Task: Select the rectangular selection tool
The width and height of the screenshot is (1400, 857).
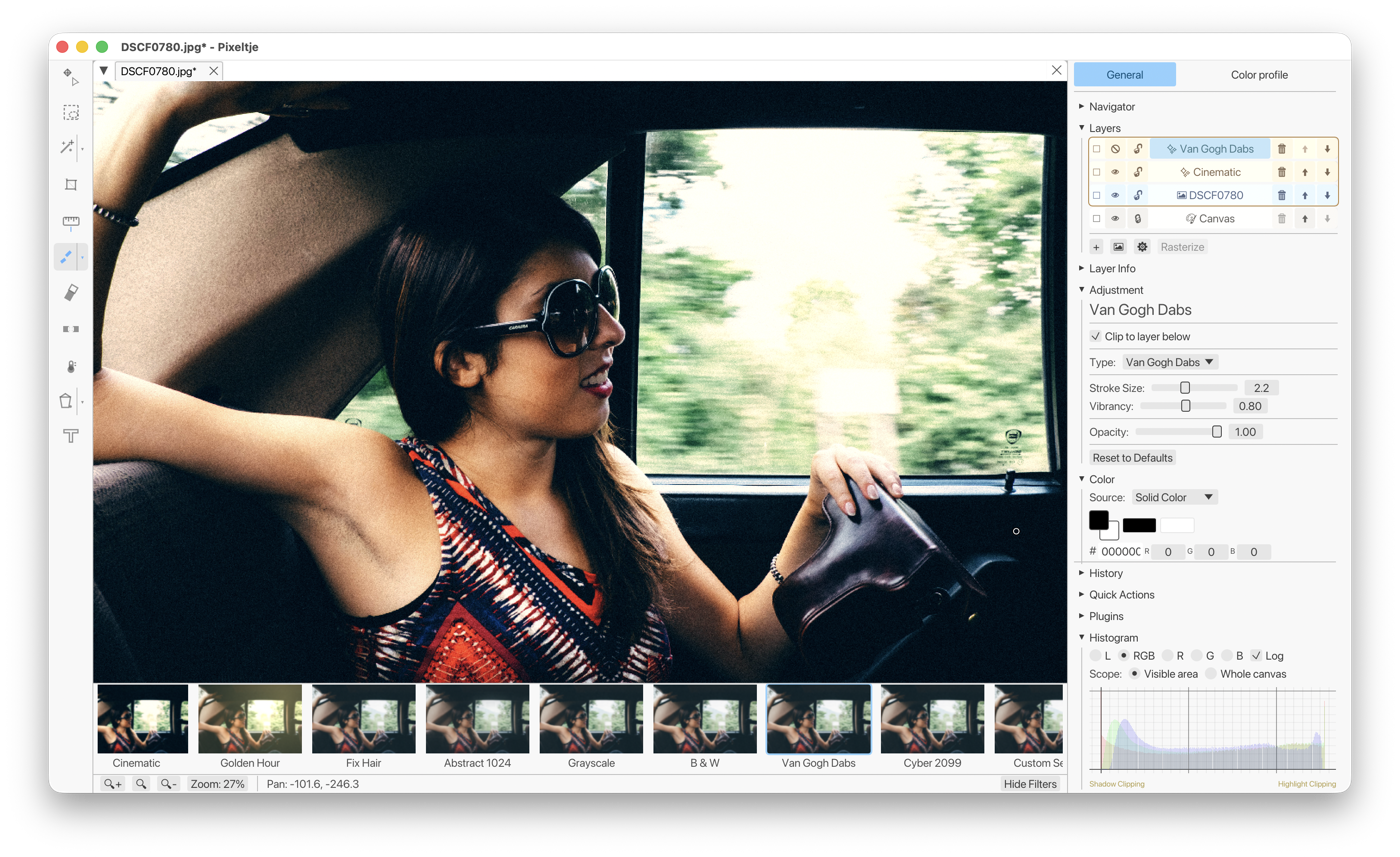Action: point(70,112)
